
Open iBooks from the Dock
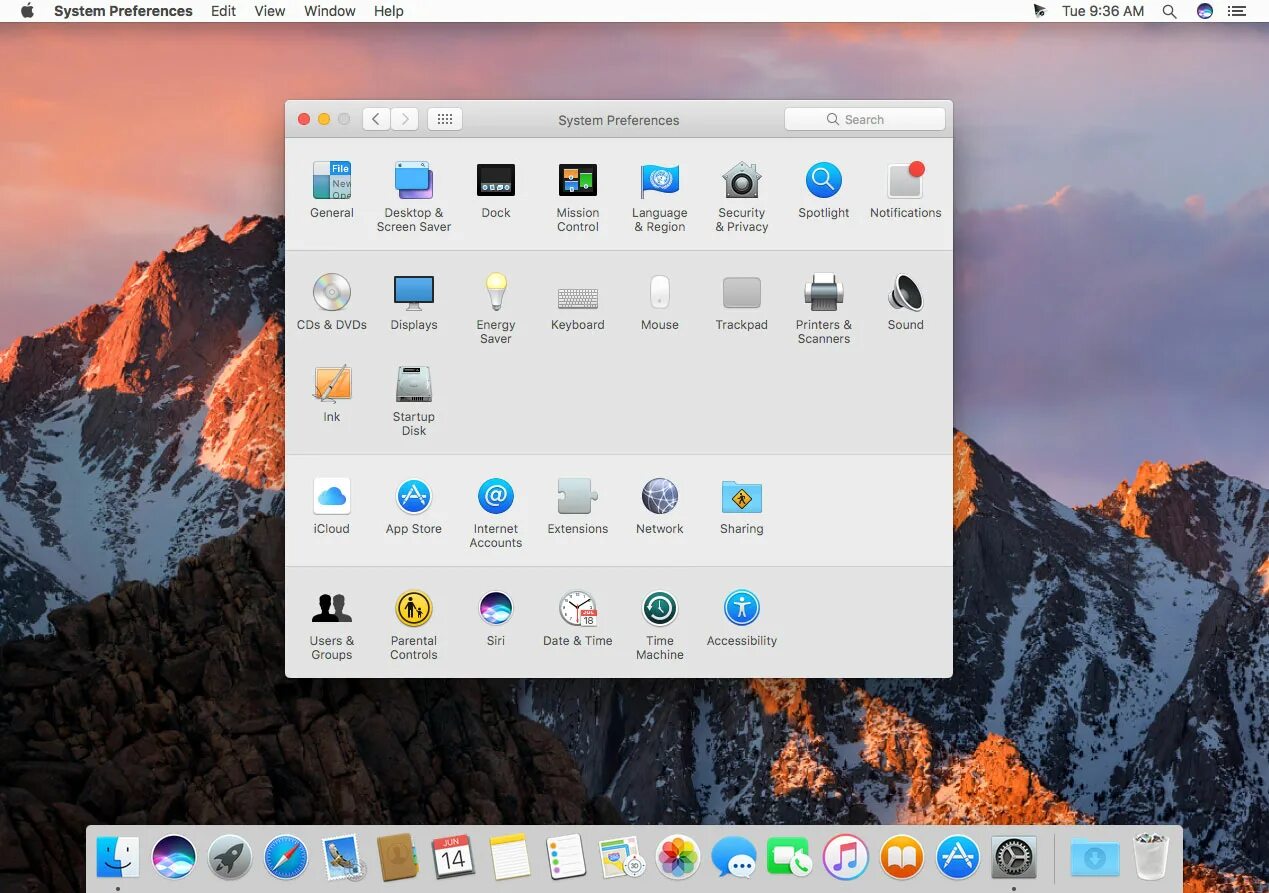902,857
